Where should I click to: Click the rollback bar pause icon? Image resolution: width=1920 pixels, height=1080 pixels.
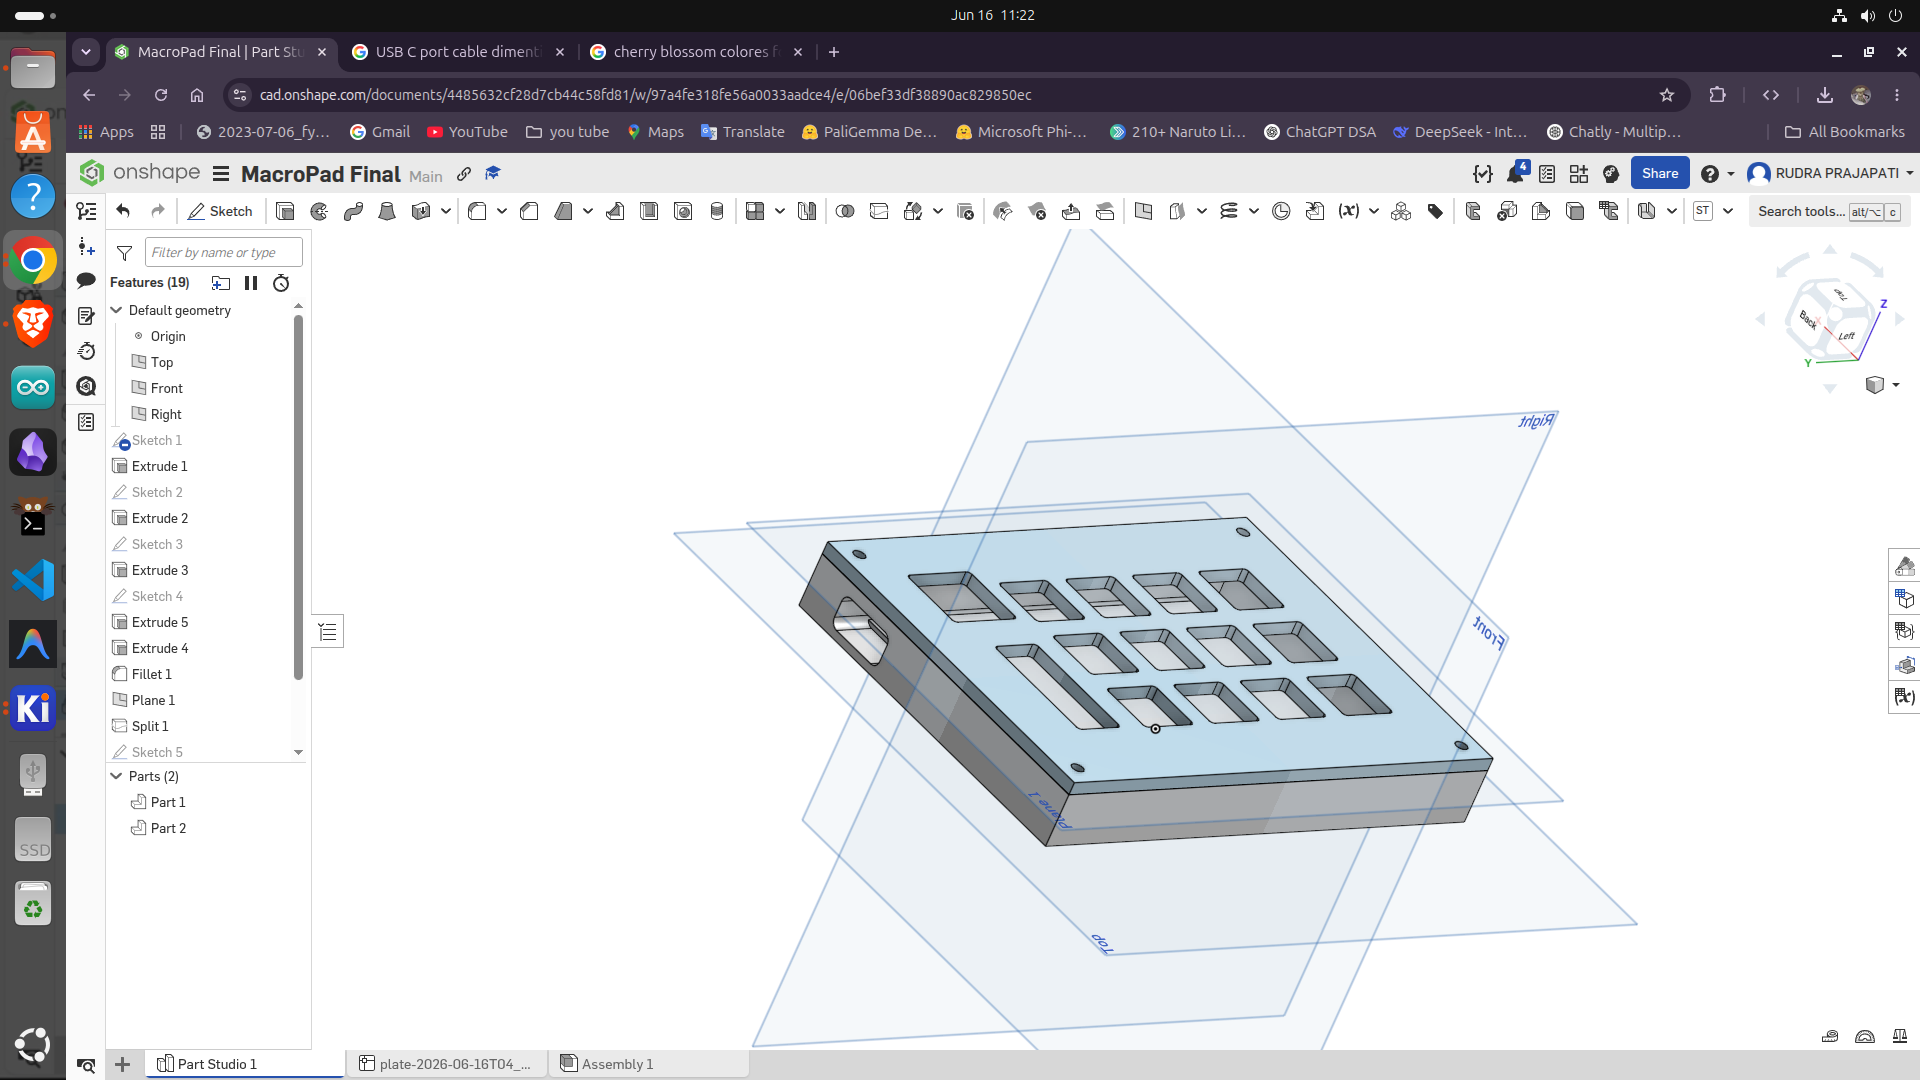[x=251, y=283]
